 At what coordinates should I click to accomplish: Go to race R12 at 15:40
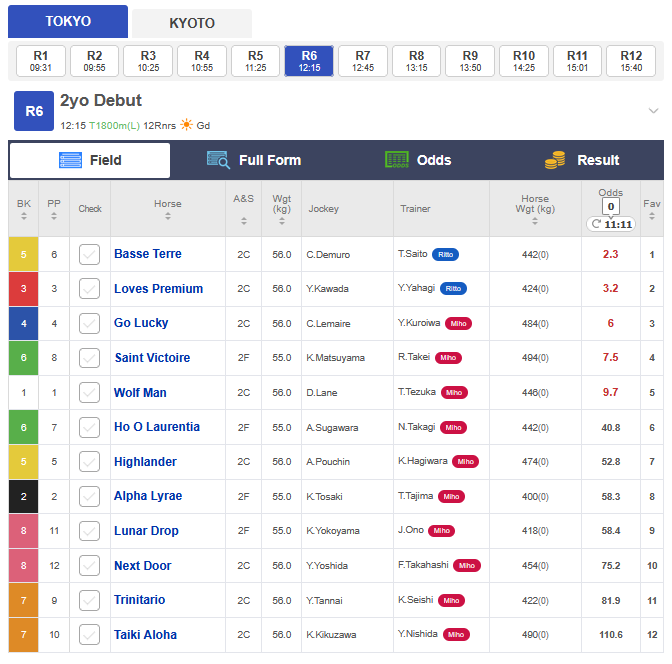click(631, 61)
